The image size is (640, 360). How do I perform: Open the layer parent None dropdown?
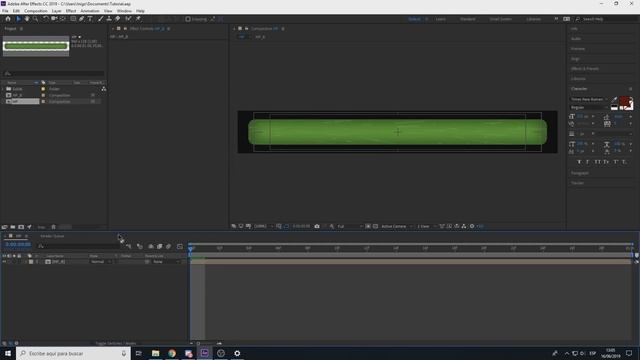coord(166,262)
